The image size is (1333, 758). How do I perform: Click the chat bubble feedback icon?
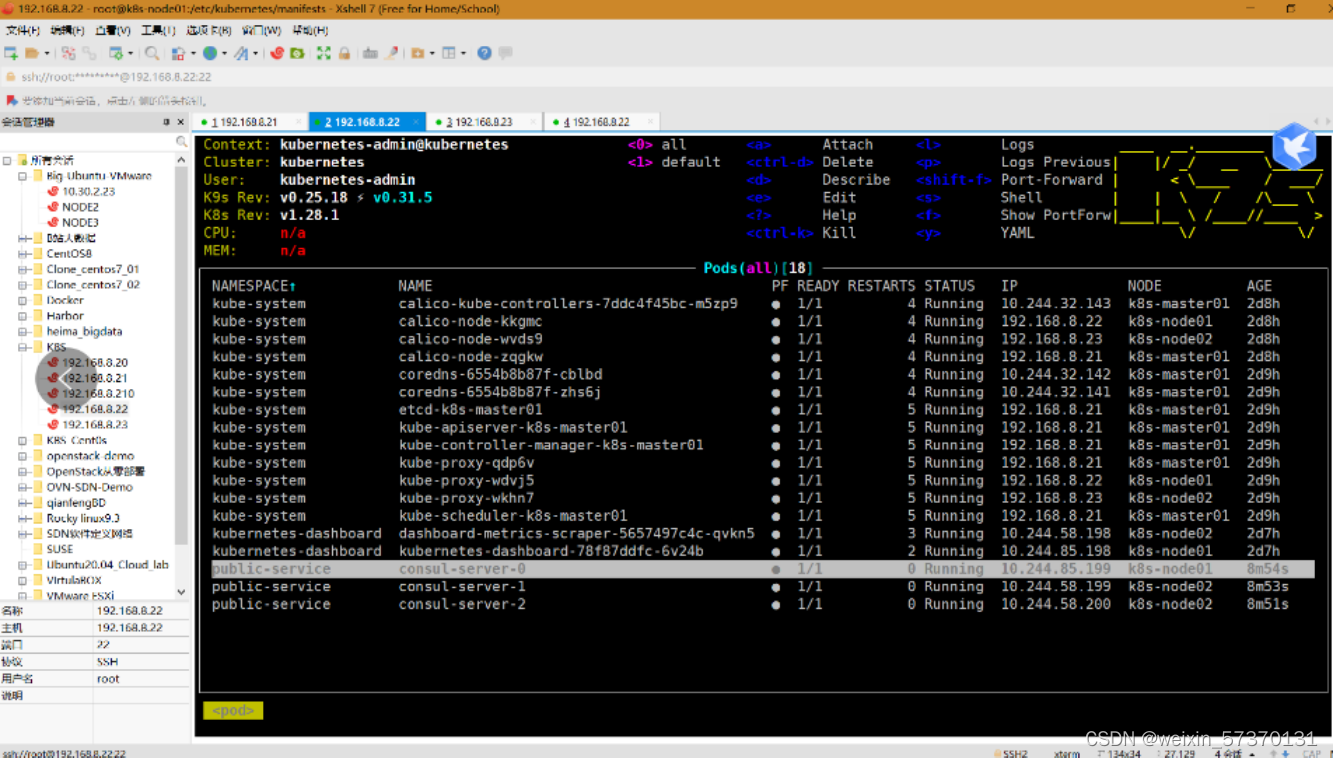506,53
